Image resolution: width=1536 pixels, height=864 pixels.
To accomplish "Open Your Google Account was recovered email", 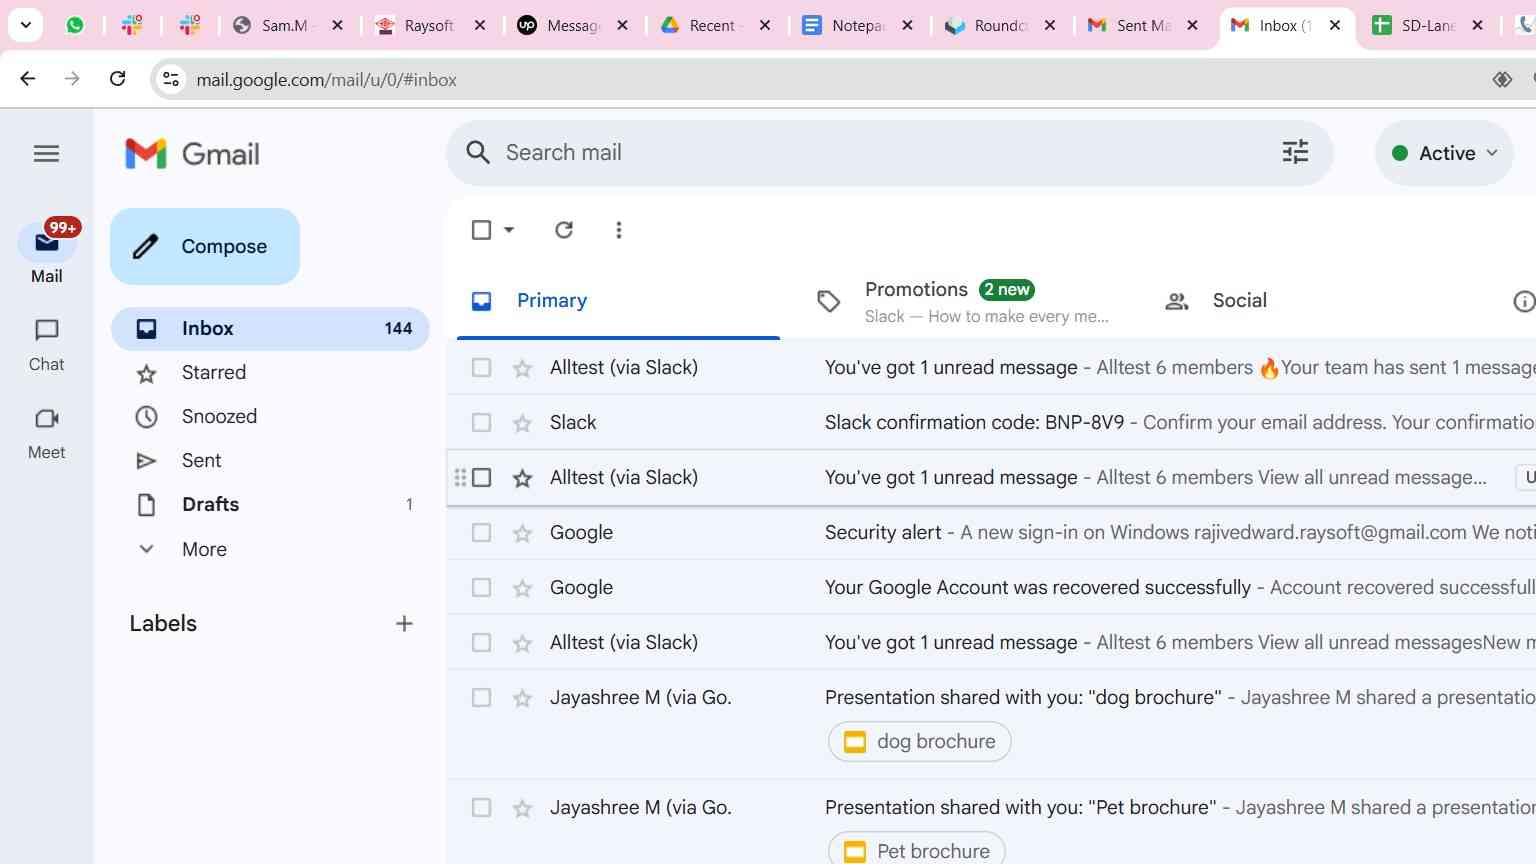I will pos(991,588).
